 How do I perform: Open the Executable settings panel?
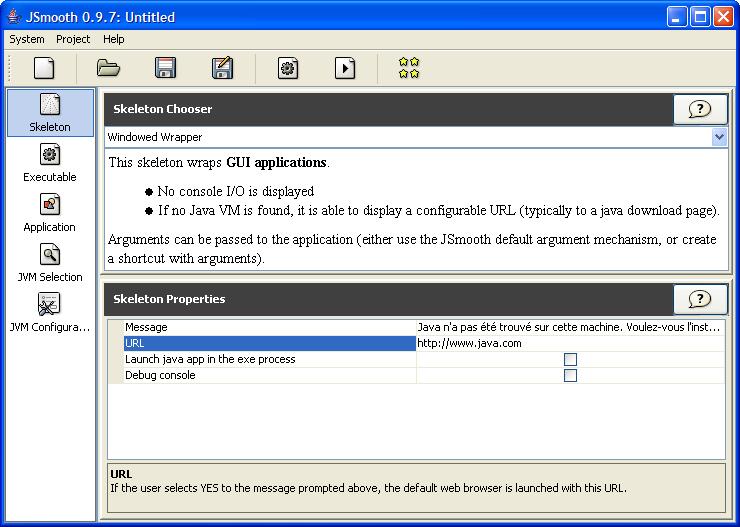point(50,162)
